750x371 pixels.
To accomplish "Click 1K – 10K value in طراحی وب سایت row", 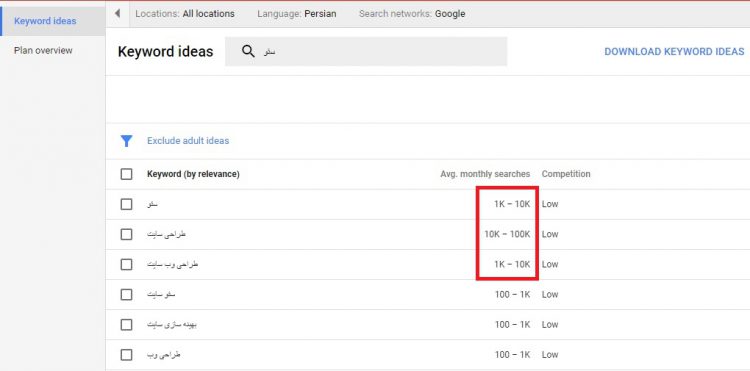I will 512,264.
